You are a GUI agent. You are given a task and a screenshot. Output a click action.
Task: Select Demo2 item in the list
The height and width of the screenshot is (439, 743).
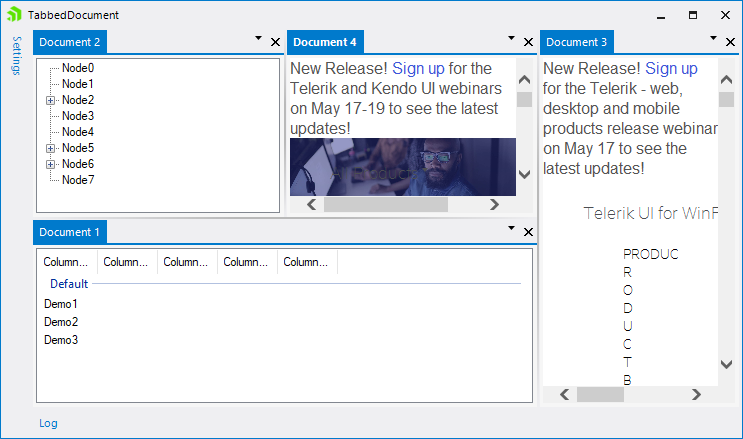point(61,322)
